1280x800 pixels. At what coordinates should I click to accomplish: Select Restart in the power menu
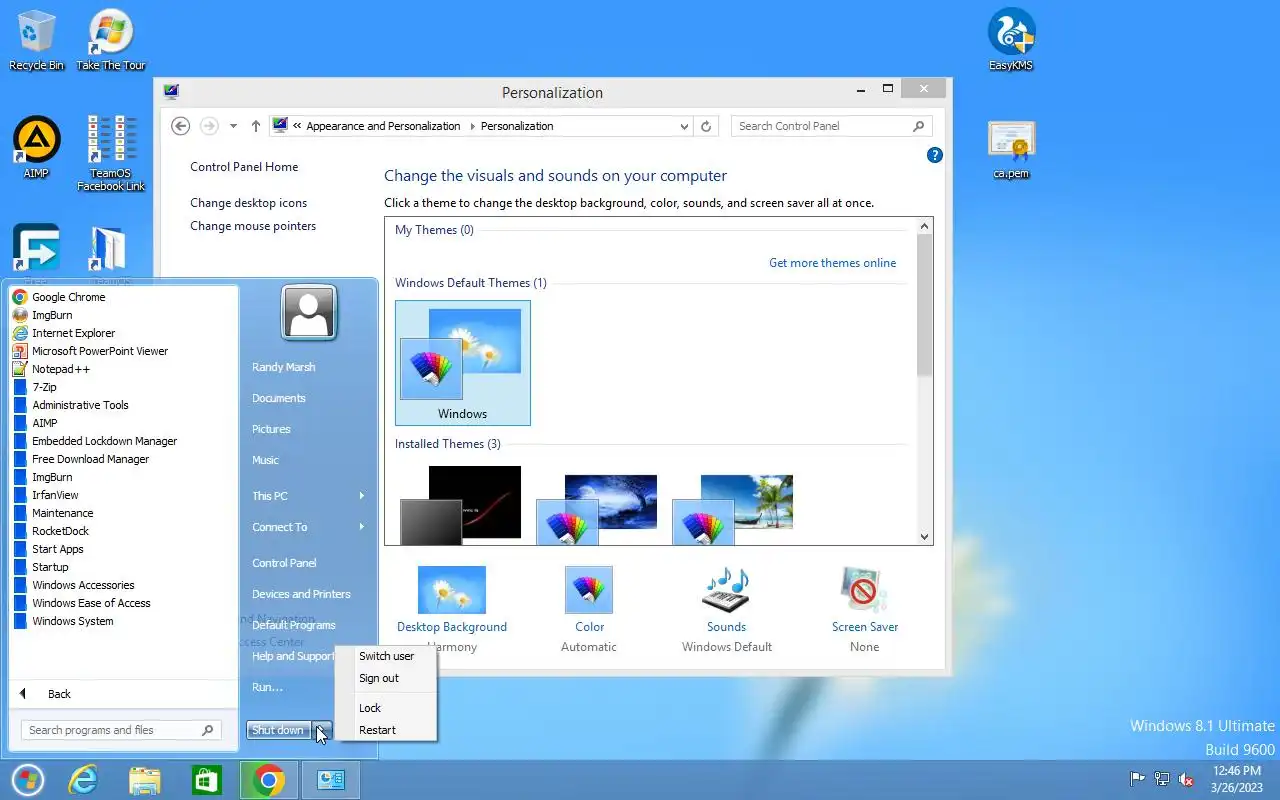tap(386, 730)
